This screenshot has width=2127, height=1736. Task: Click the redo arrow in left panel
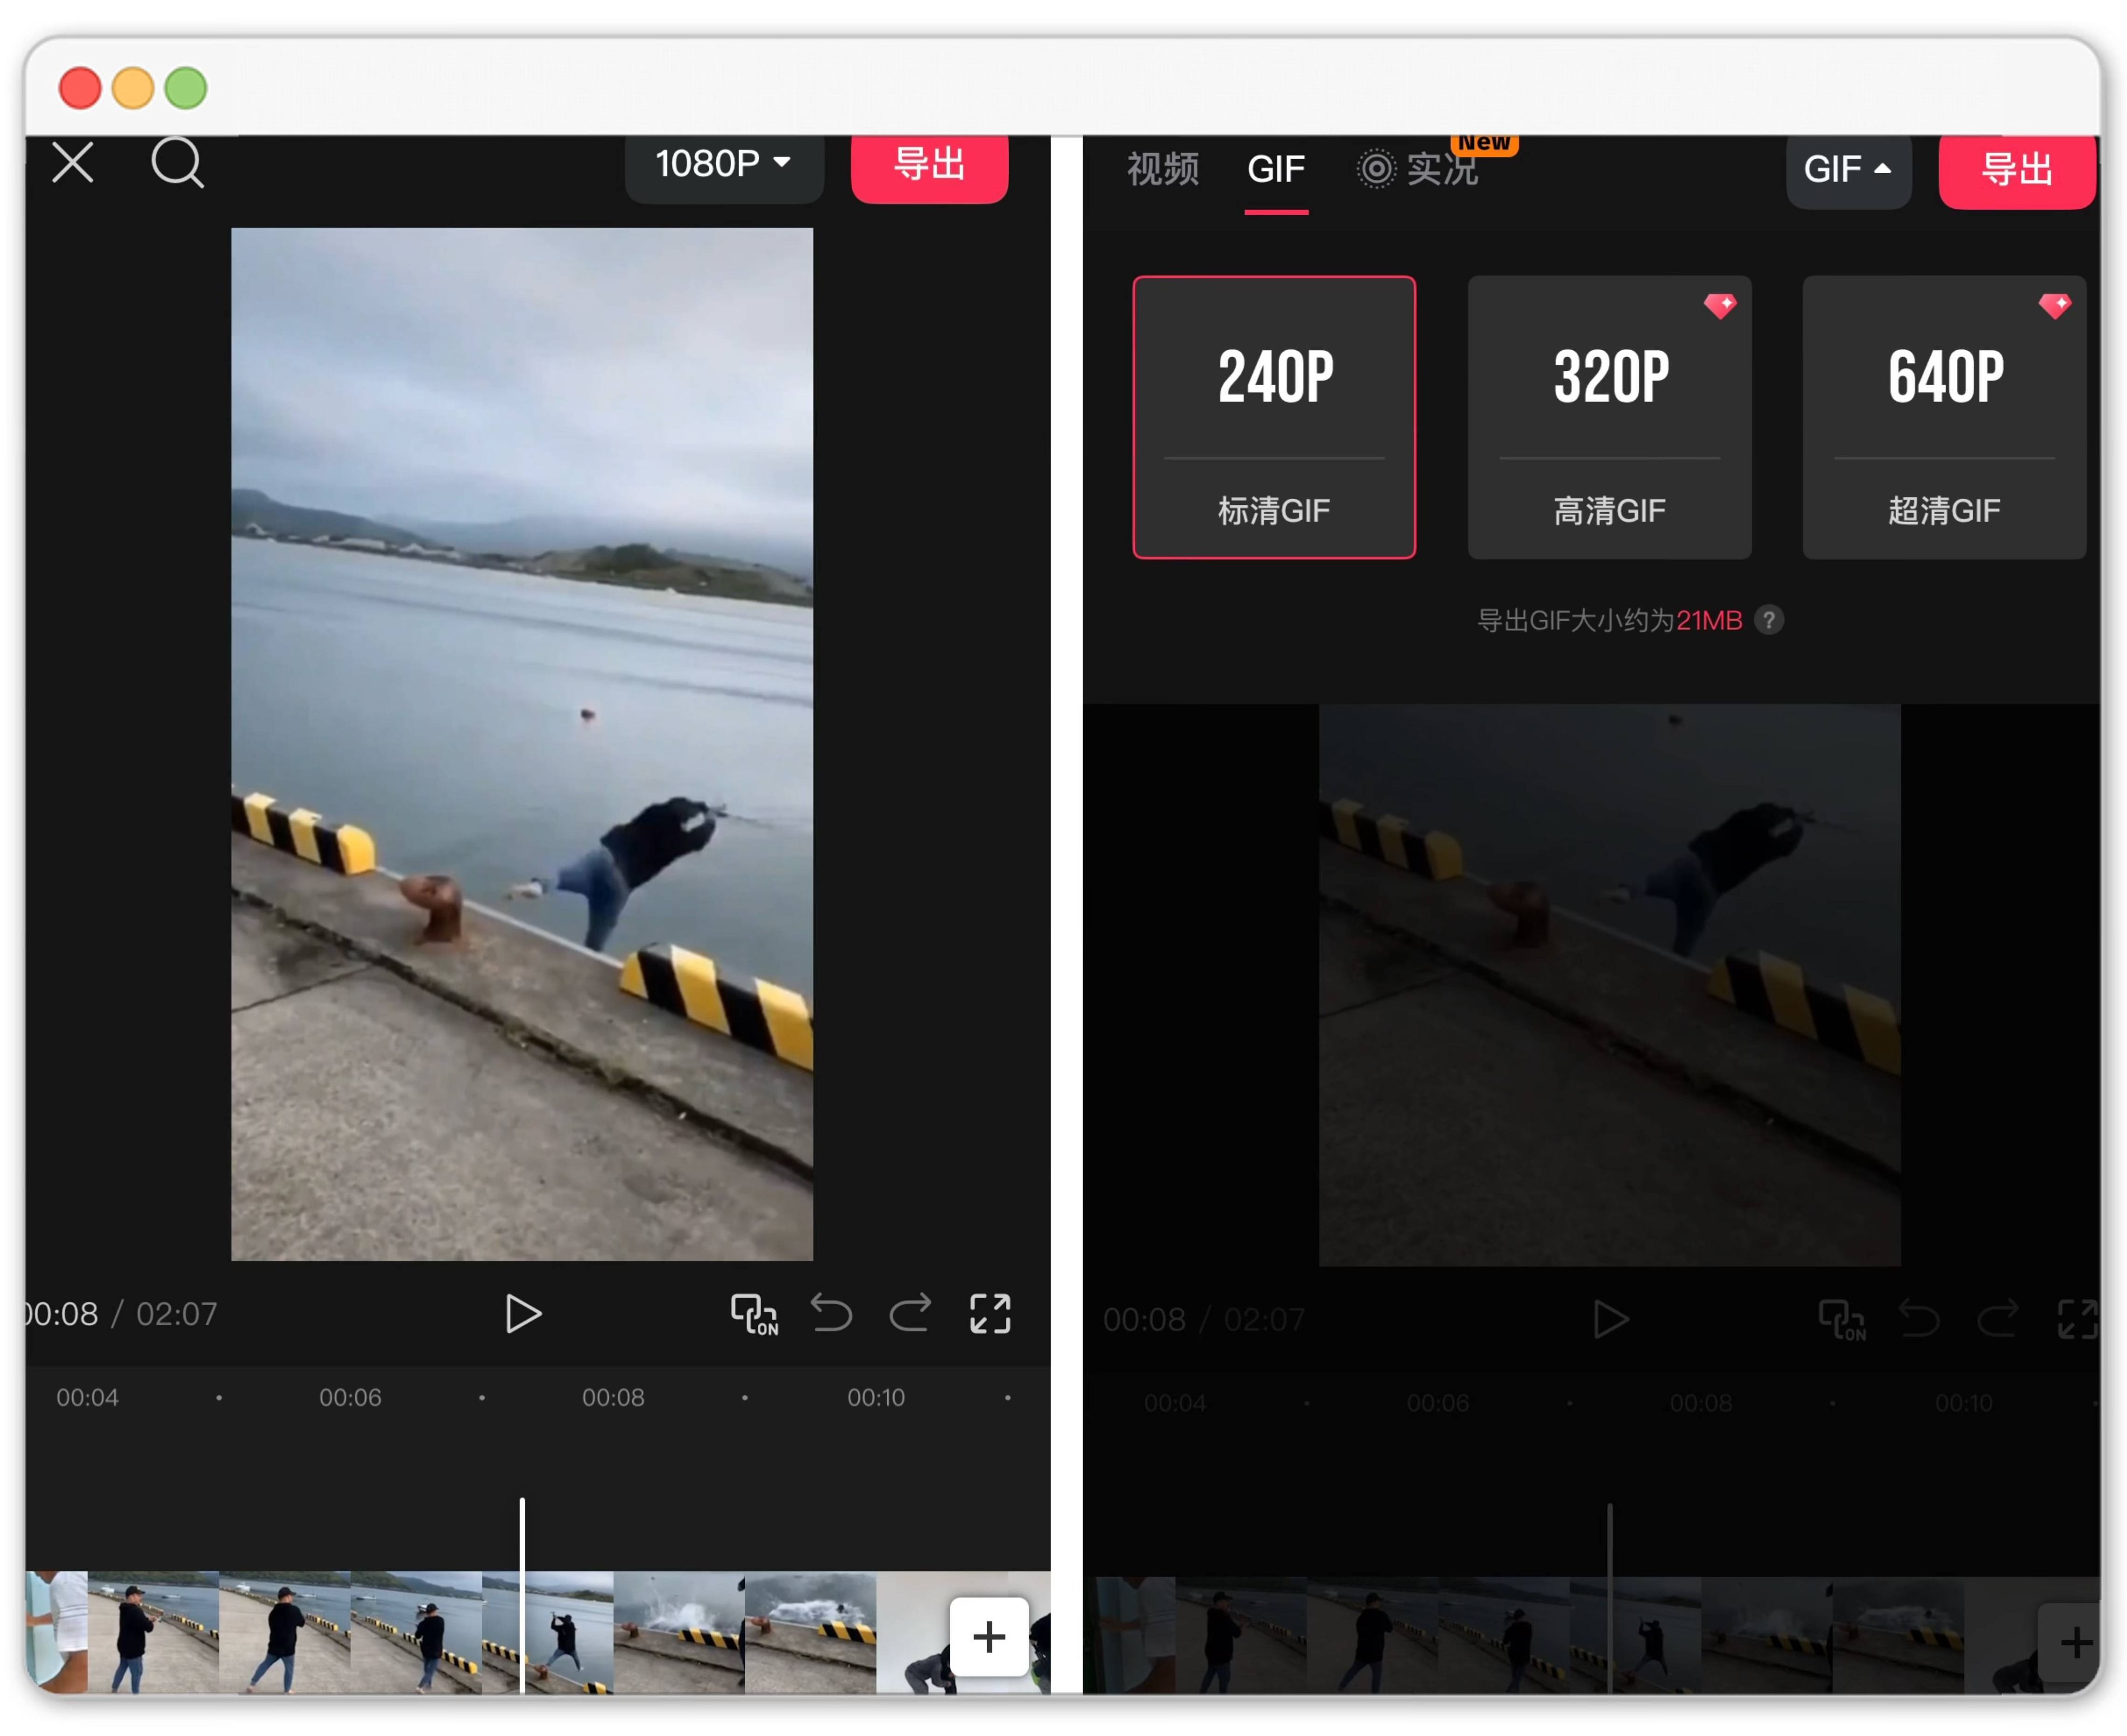(910, 1314)
